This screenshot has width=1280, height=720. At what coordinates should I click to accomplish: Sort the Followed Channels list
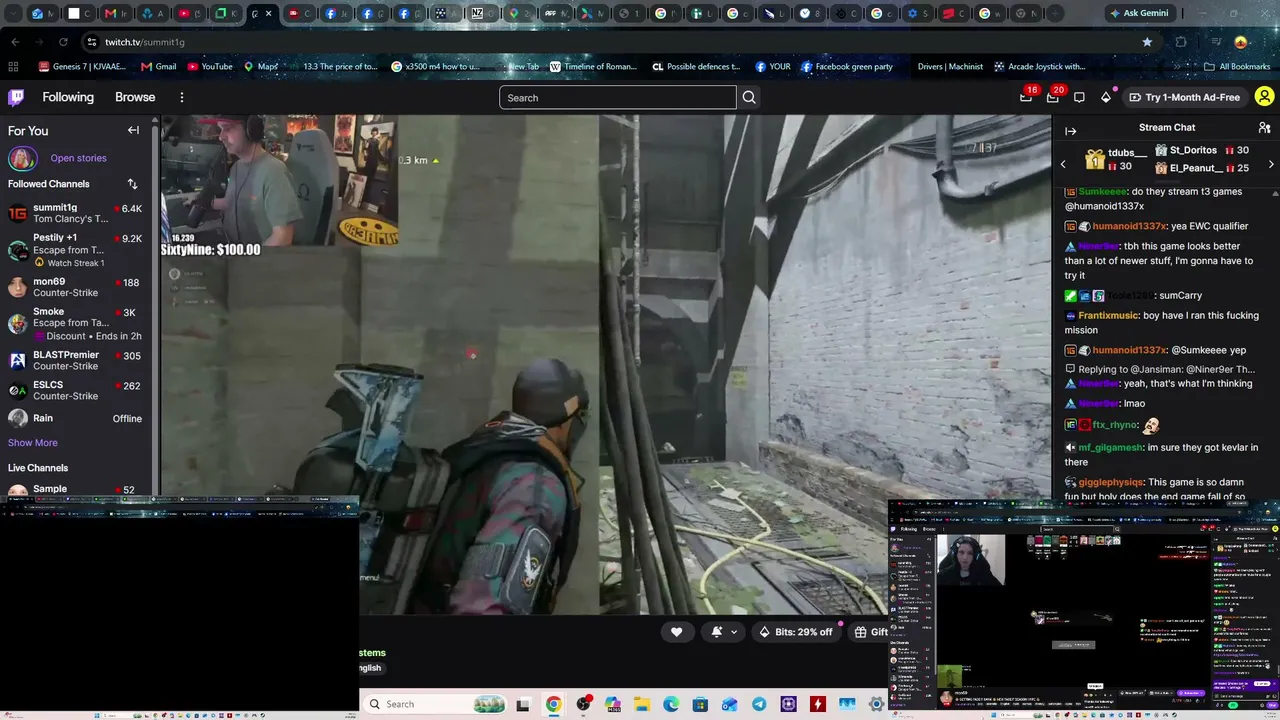coord(132,184)
